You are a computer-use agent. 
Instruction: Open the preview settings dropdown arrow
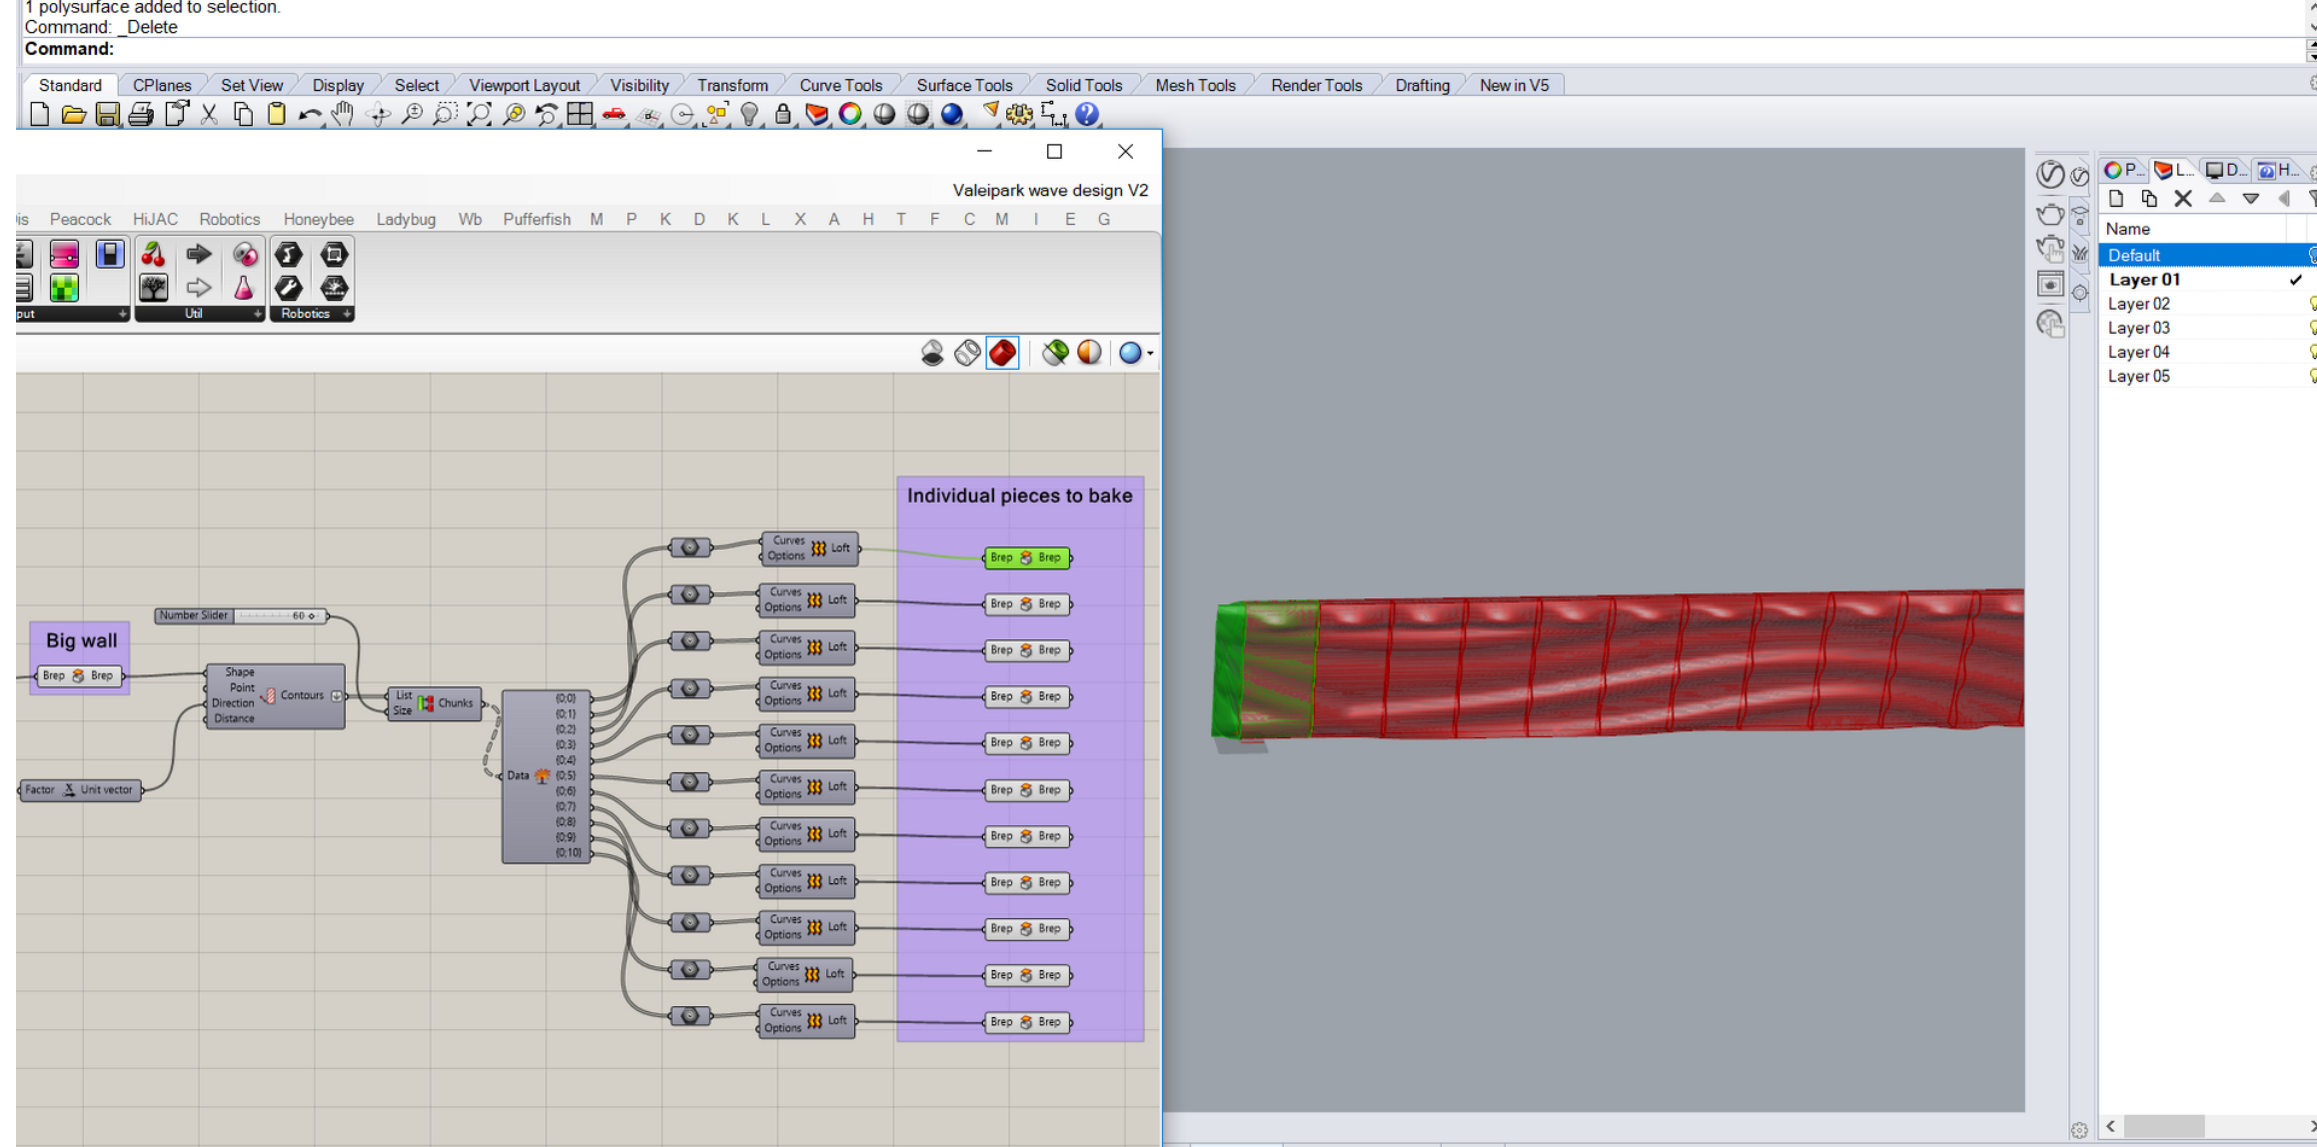(1150, 355)
